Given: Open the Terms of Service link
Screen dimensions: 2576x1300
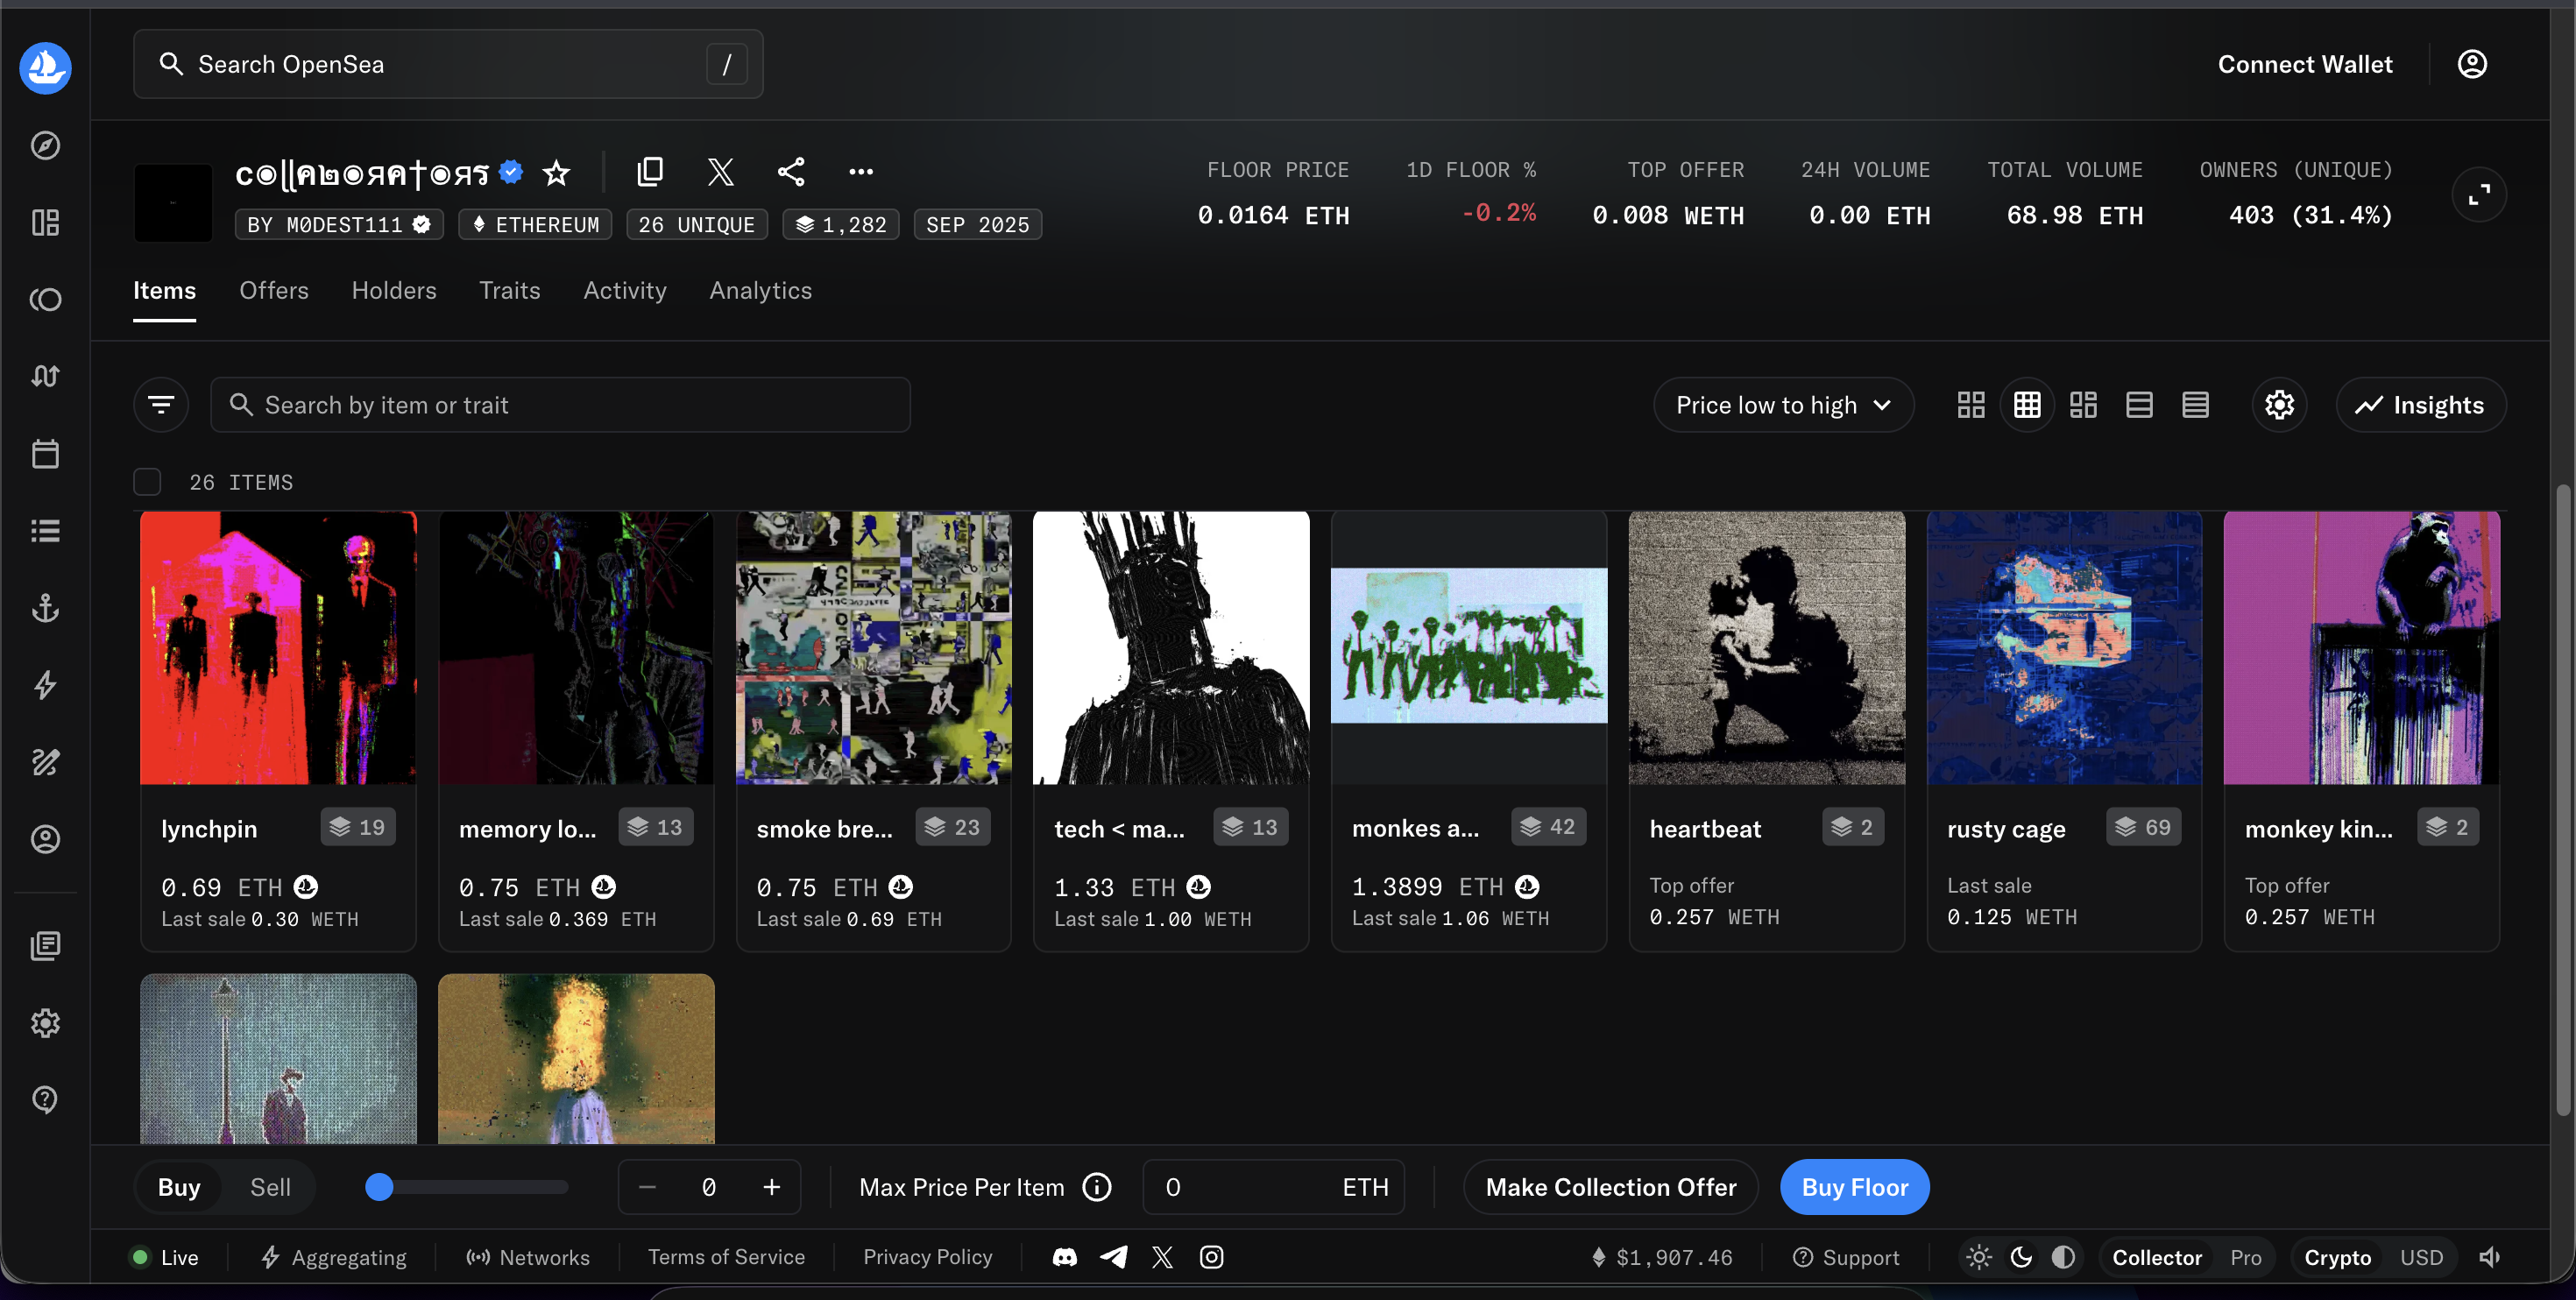Looking at the screenshot, I should pos(726,1257).
